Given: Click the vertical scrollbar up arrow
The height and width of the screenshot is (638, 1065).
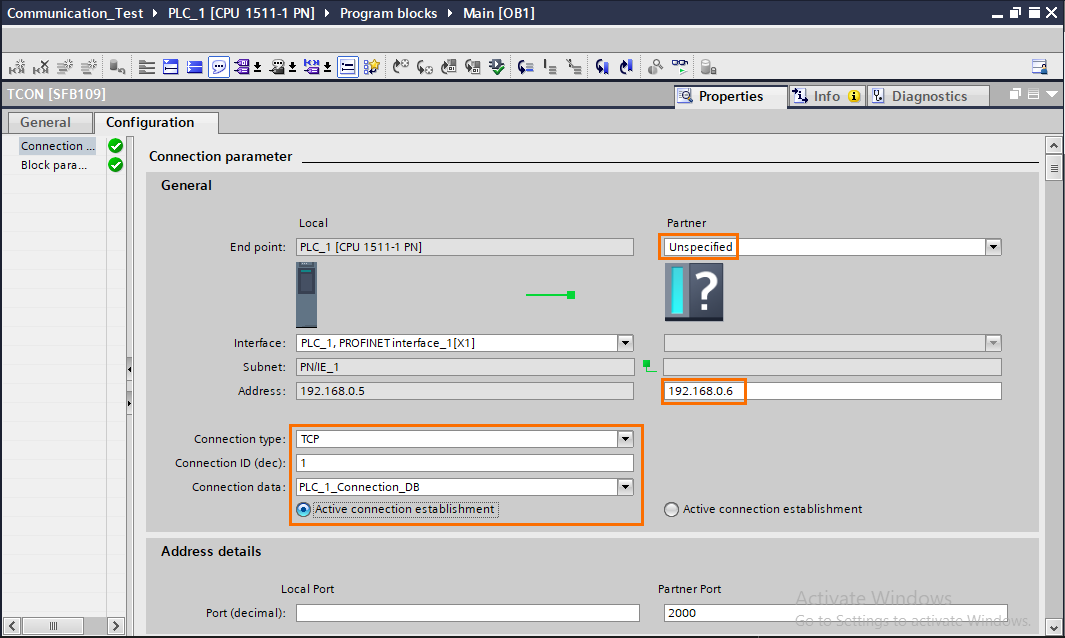Looking at the screenshot, I should (1053, 145).
